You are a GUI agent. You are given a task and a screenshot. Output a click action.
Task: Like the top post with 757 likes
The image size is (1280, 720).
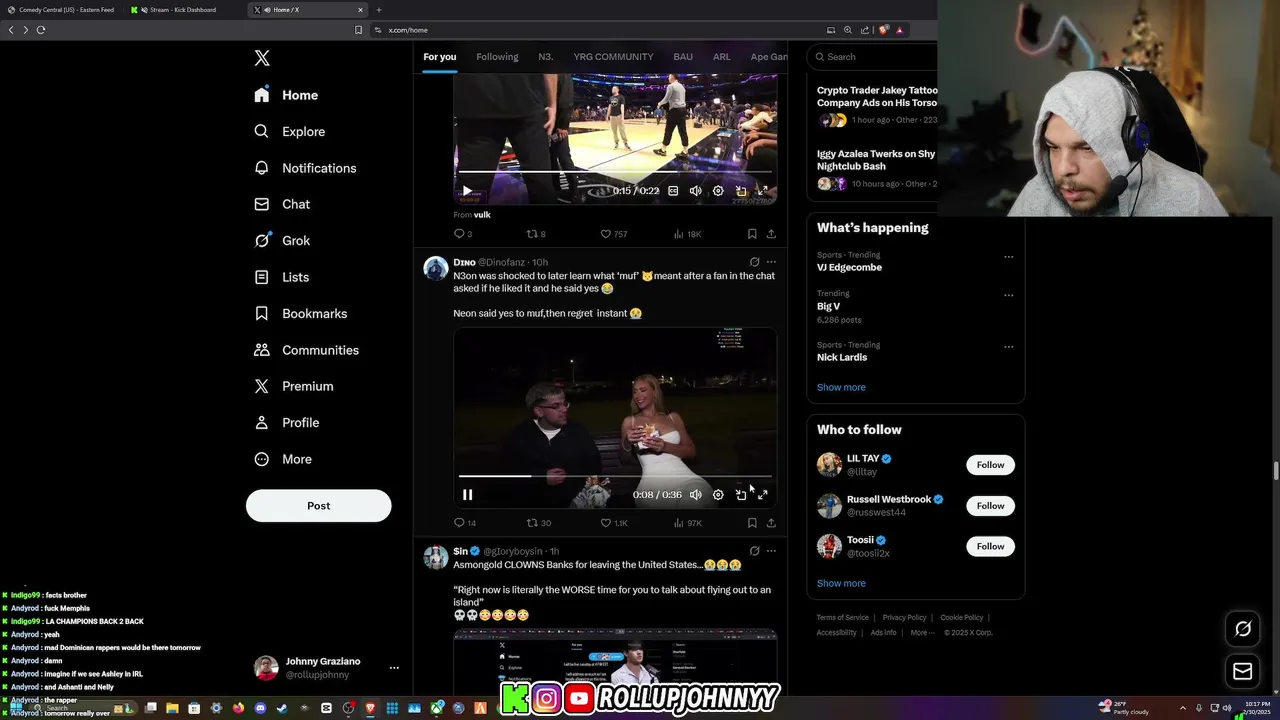pyautogui.click(x=614, y=234)
